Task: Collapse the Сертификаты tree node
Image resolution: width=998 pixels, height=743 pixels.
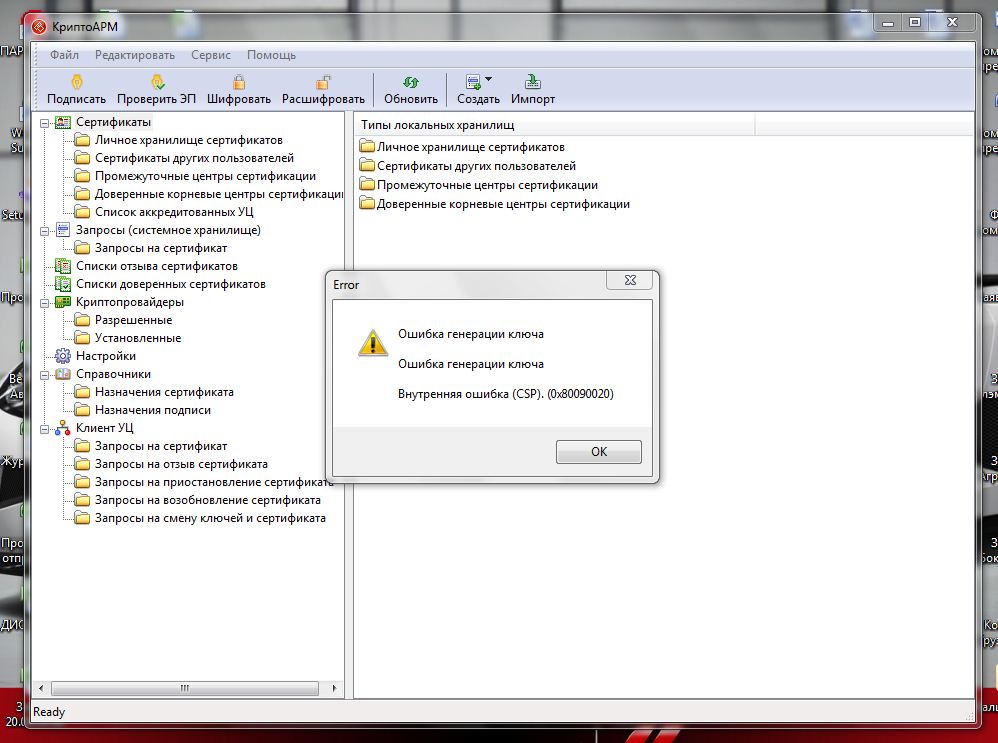Action: [x=44, y=122]
